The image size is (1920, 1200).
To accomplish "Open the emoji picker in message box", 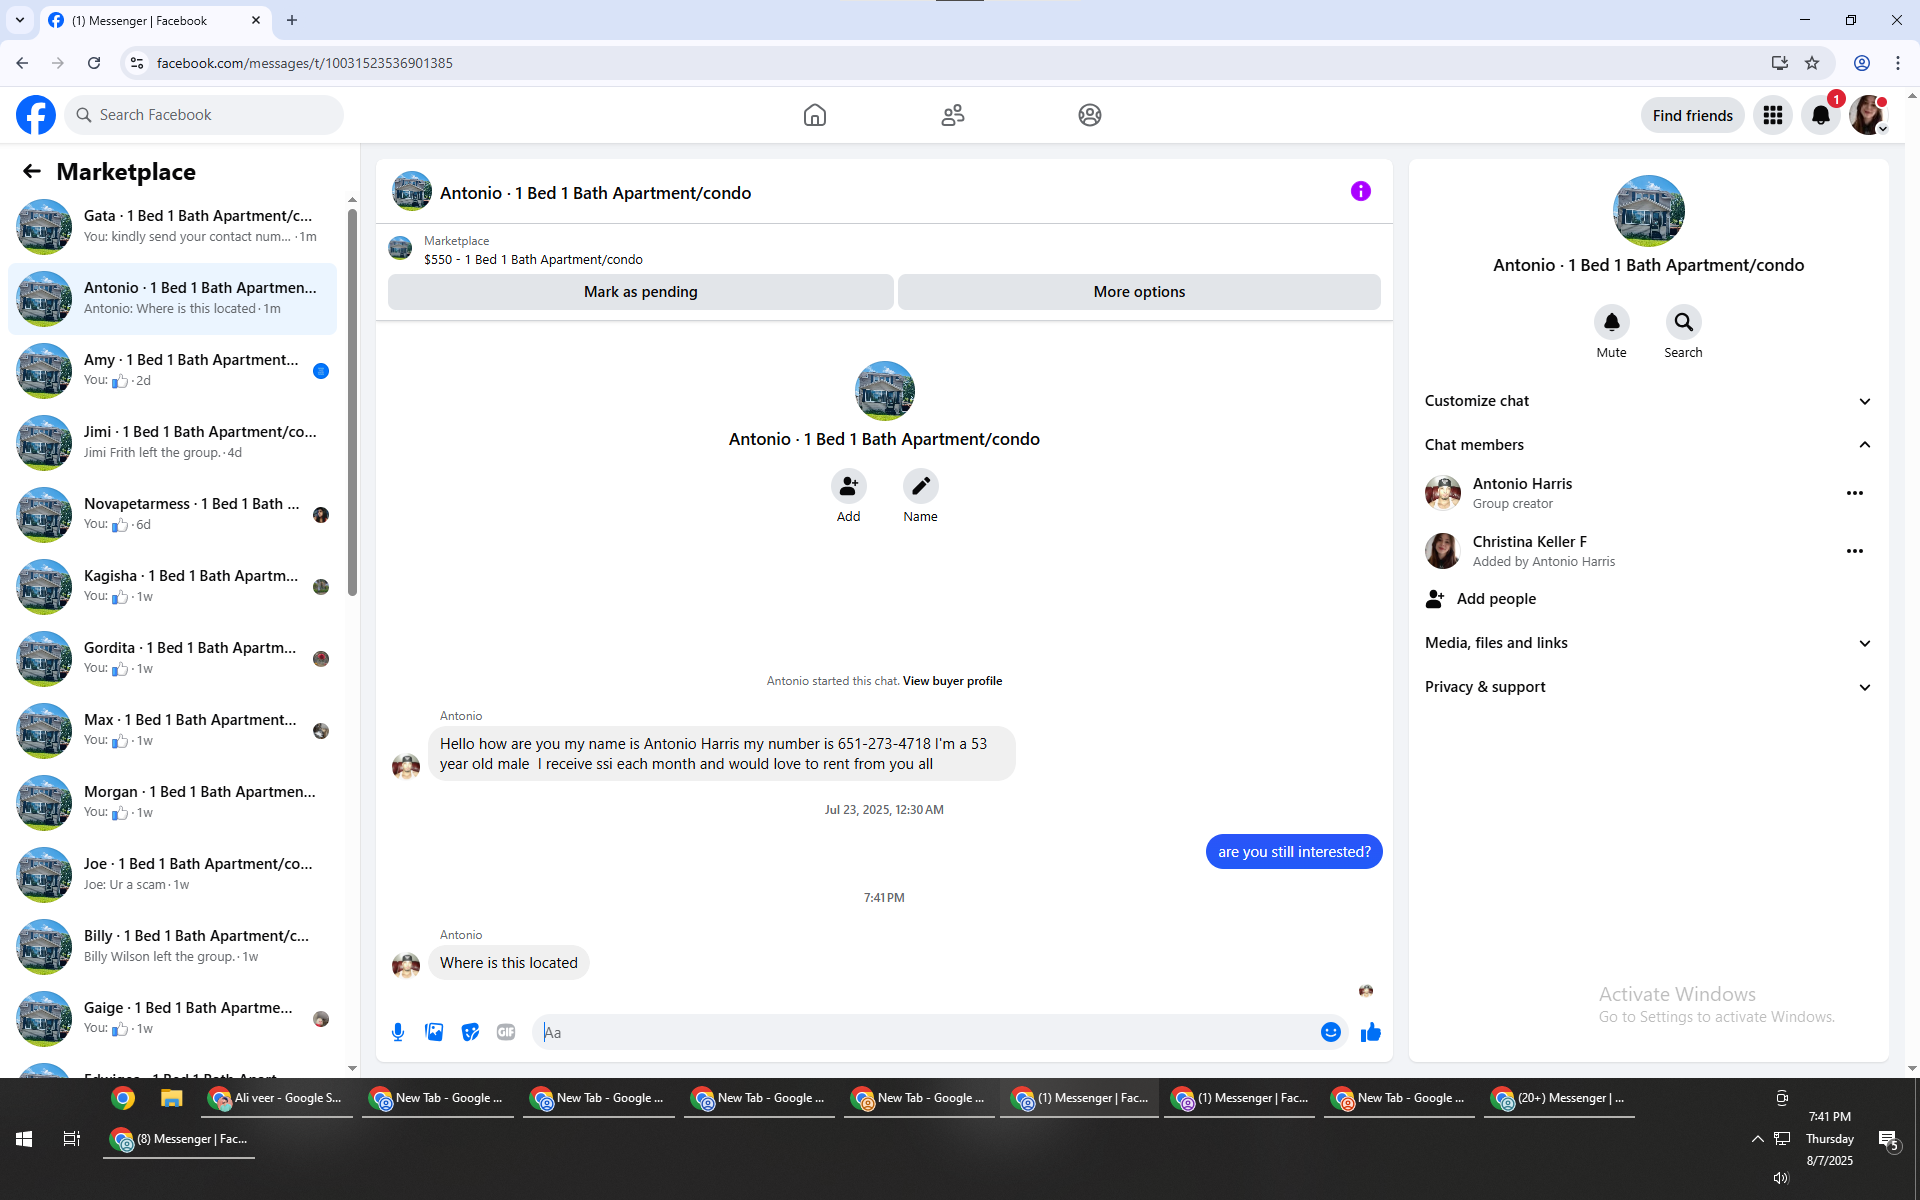I will tap(1331, 1032).
